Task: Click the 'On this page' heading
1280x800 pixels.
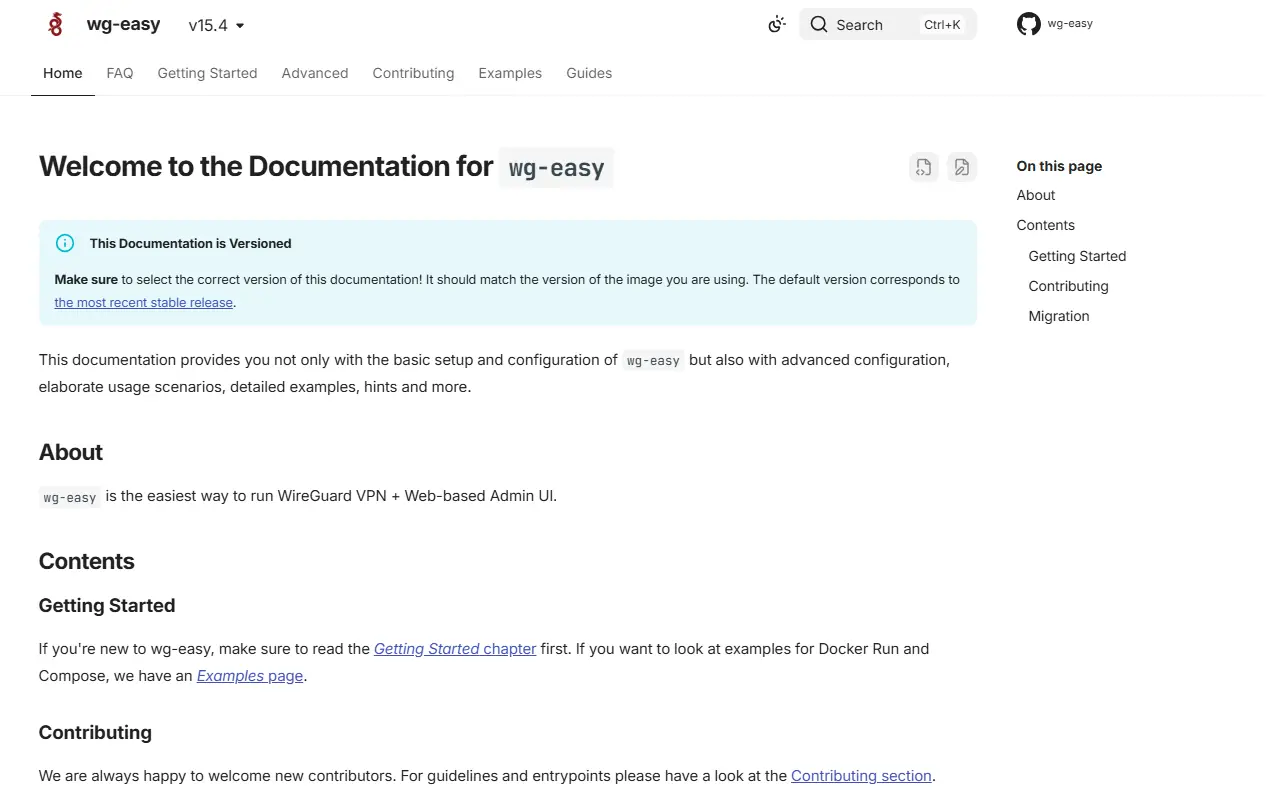Action: [x=1059, y=166]
